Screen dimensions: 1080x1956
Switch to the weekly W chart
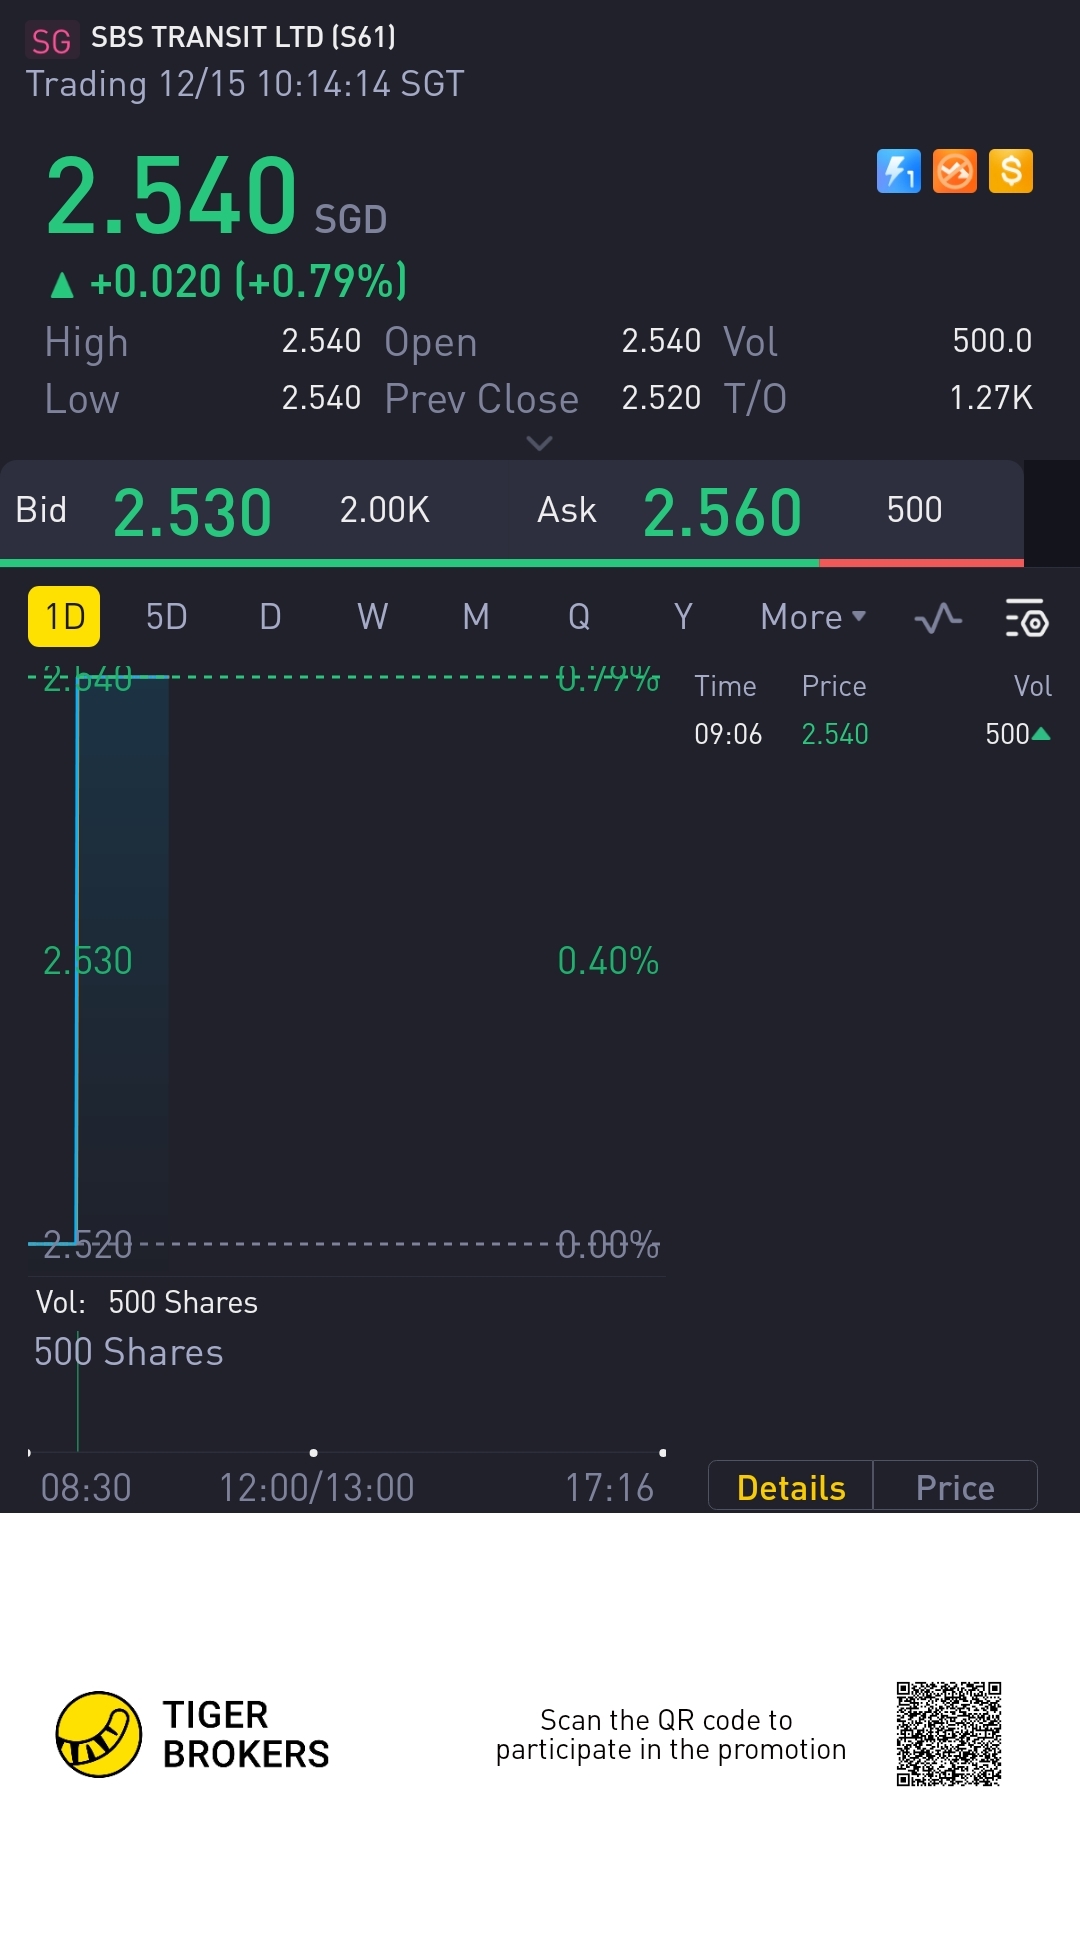click(372, 617)
